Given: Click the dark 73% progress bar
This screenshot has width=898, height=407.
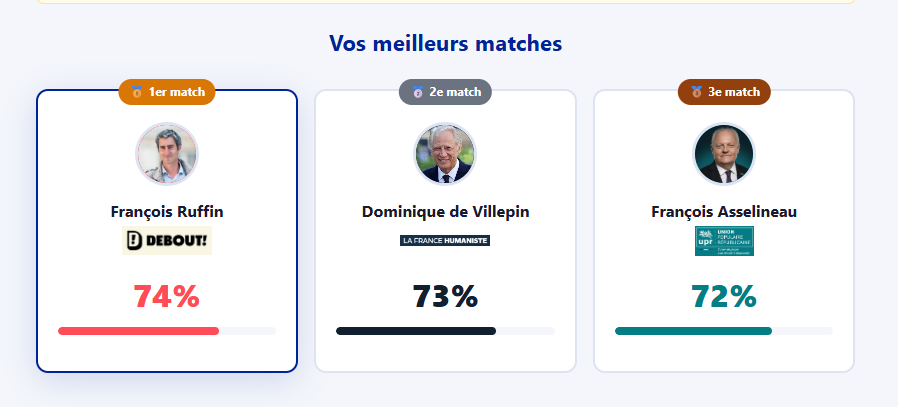Looking at the screenshot, I should click(416, 331).
